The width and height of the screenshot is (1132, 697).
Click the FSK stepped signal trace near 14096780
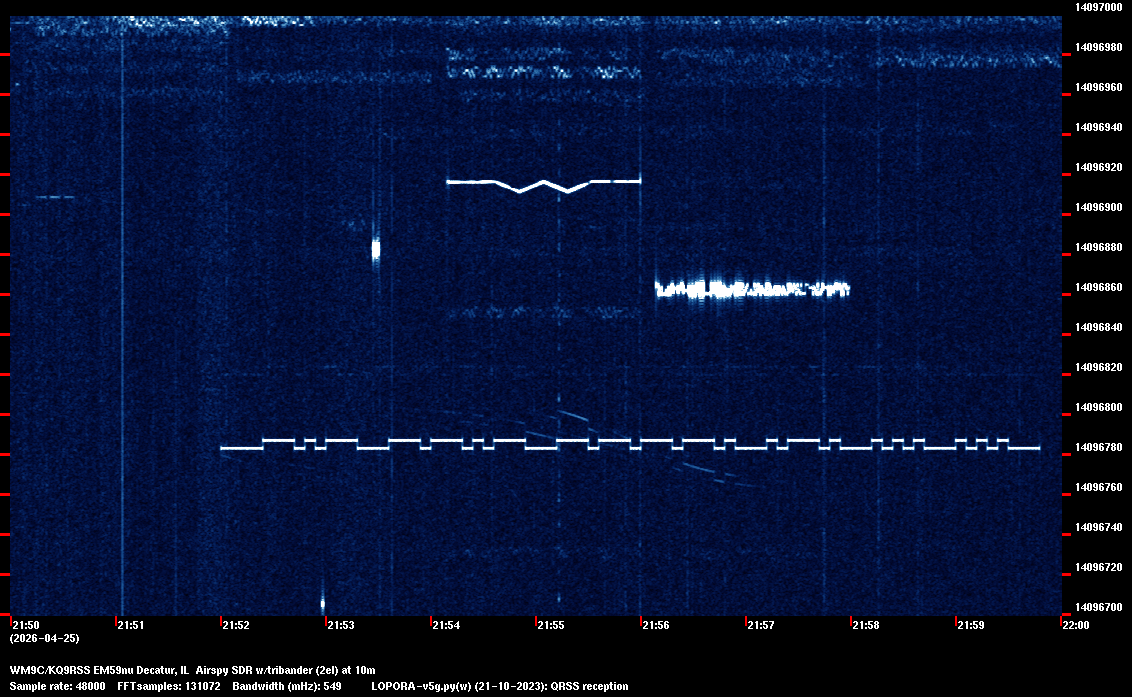[630, 443]
